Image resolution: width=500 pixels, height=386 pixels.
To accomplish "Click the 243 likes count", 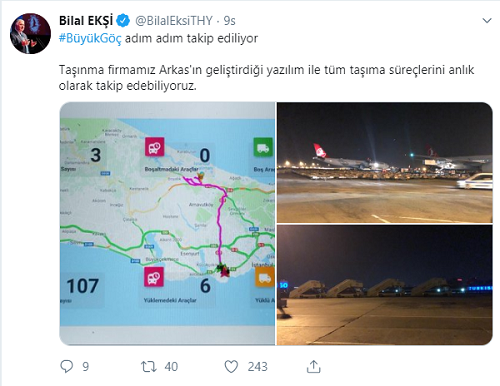I will pyautogui.click(x=257, y=367).
